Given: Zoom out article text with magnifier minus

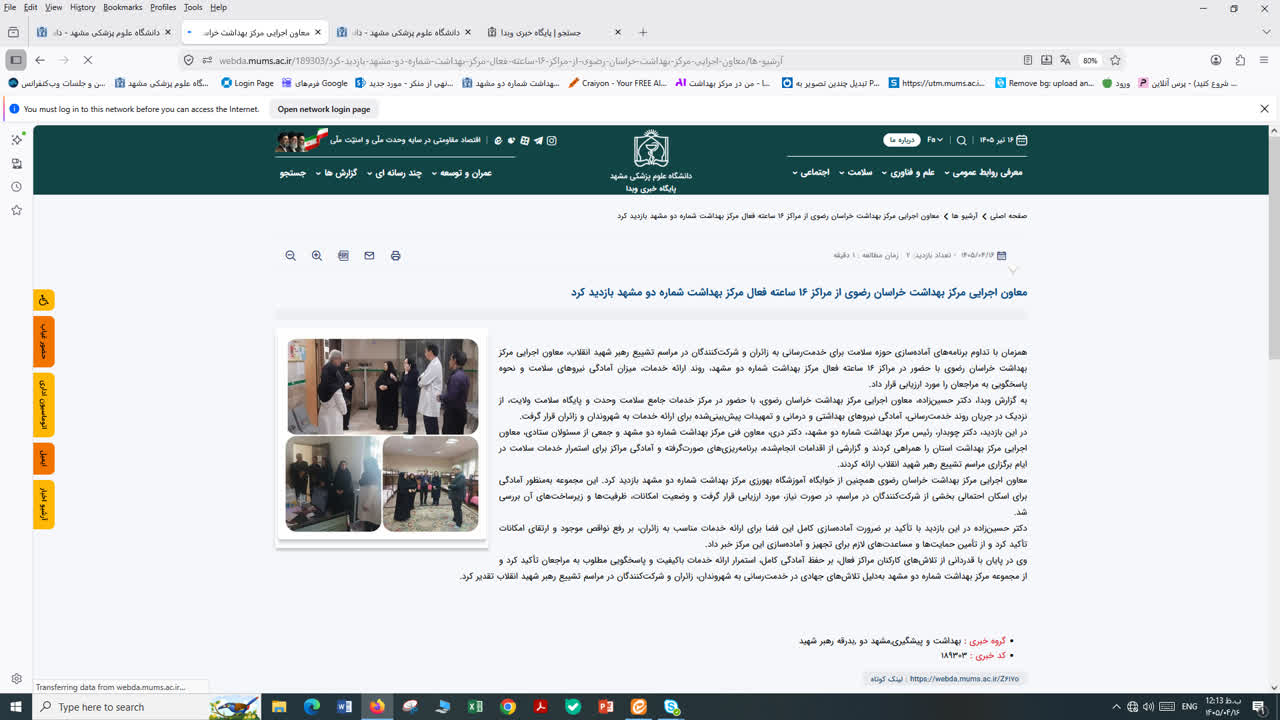Looking at the screenshot, I should point(291,256).
